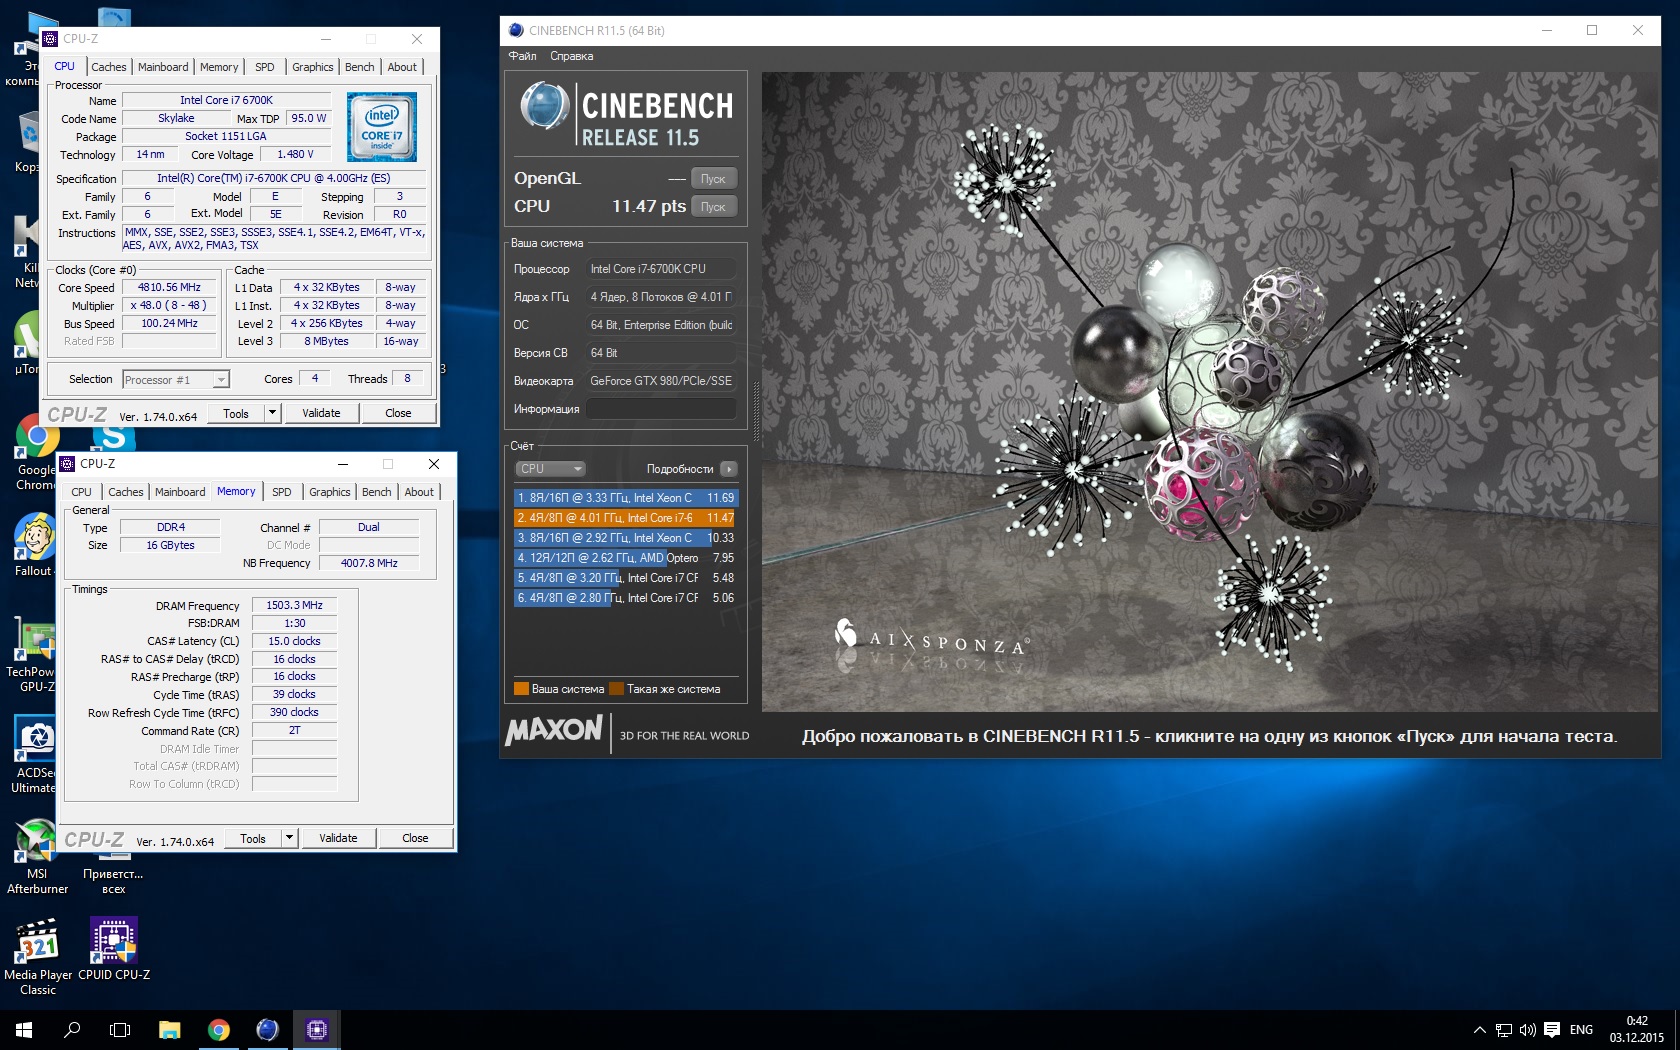Expand the Tools dropdown arrow in the upper CPU-Z window
The height and width of the screenshot is (1050, 1680).
pos(272,413)
